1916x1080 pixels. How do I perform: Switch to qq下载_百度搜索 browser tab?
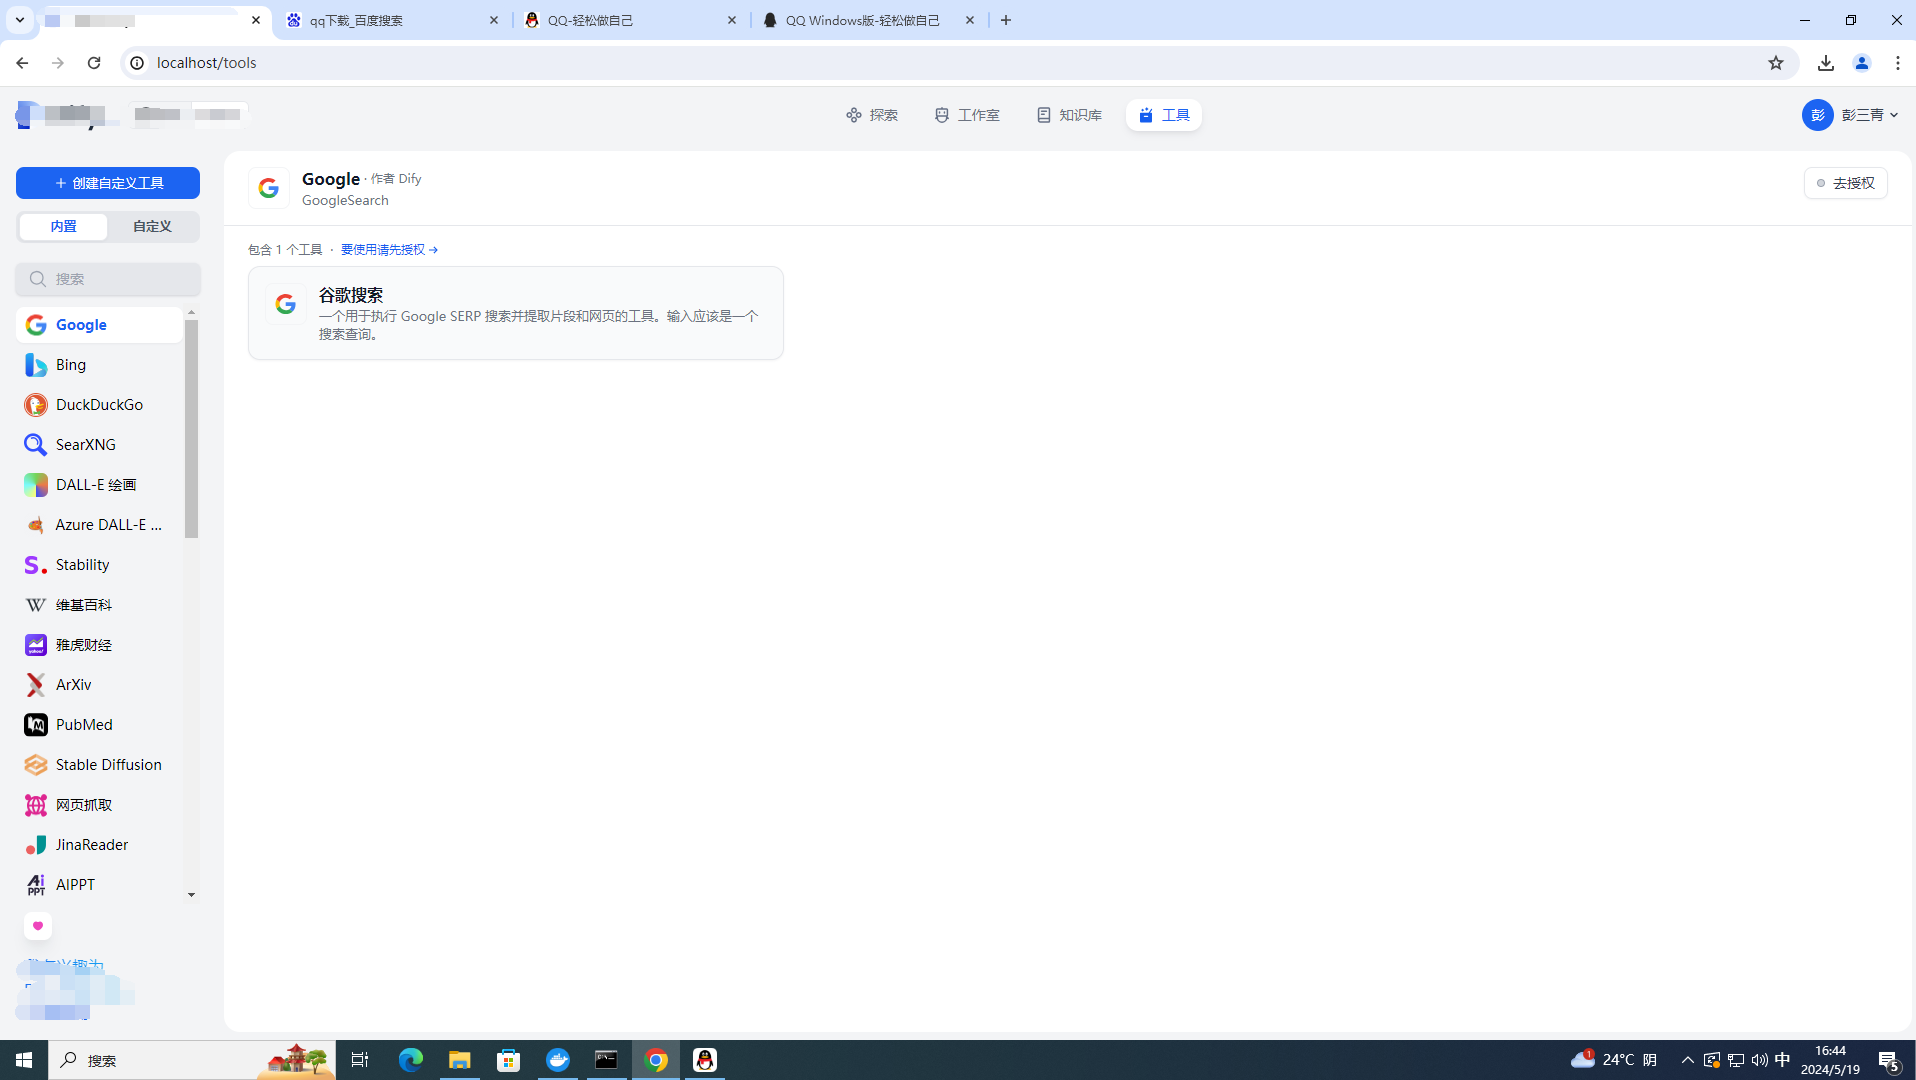[392, 20]
